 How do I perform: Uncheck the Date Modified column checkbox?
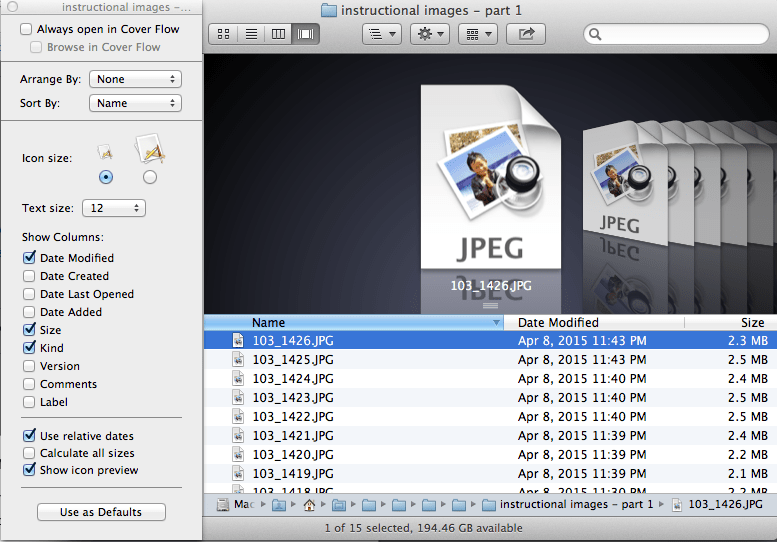click(x=29, y=258)
